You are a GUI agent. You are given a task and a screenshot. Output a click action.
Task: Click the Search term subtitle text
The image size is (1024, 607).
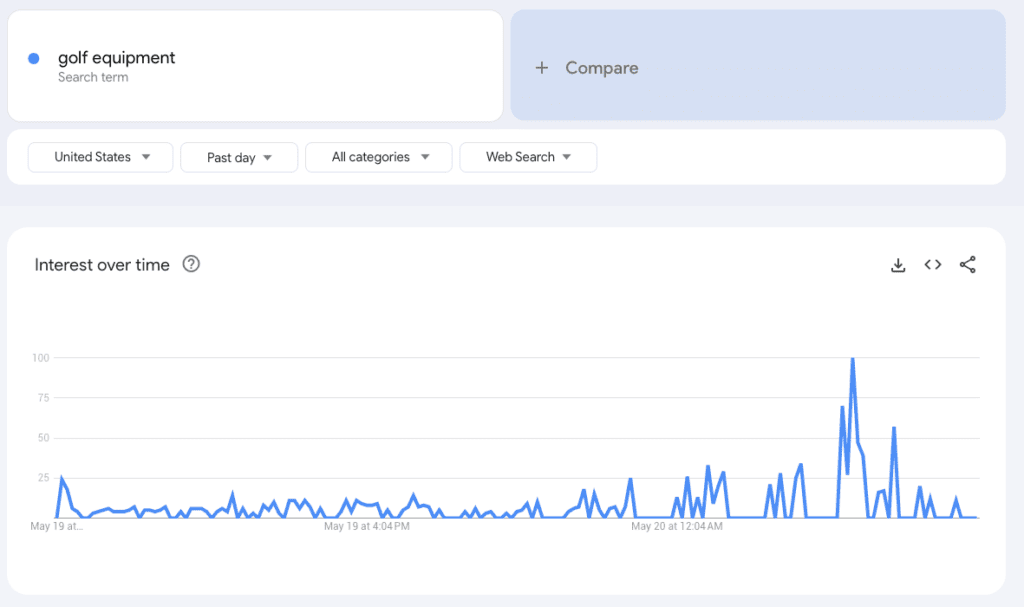coord(93,77)
